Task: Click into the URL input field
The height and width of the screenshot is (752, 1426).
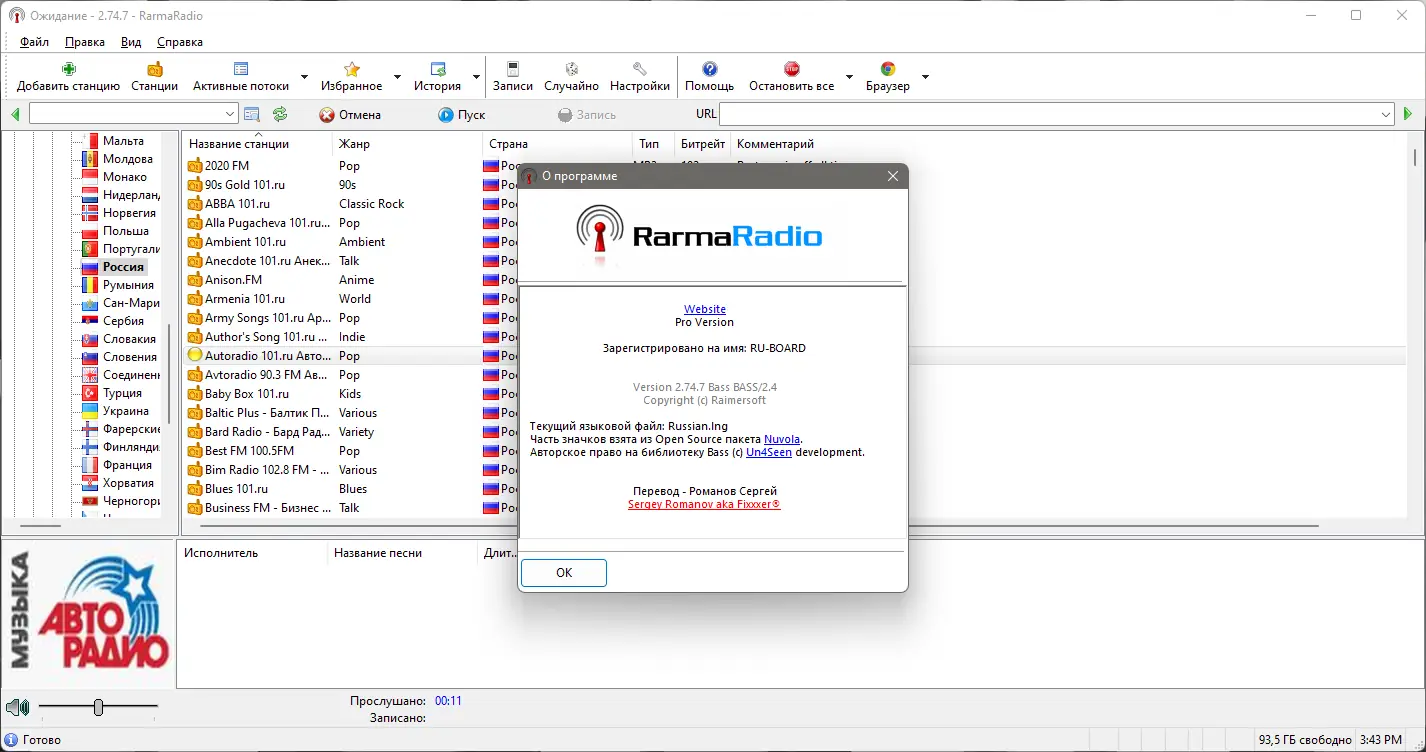Action: click(x=1049, y=115)
